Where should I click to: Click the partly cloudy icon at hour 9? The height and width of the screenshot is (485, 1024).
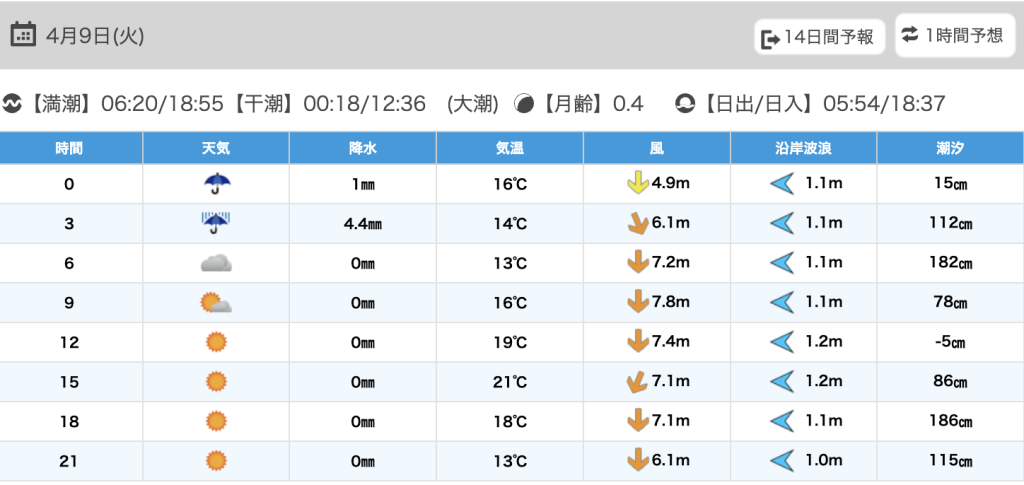click(216, 303)
